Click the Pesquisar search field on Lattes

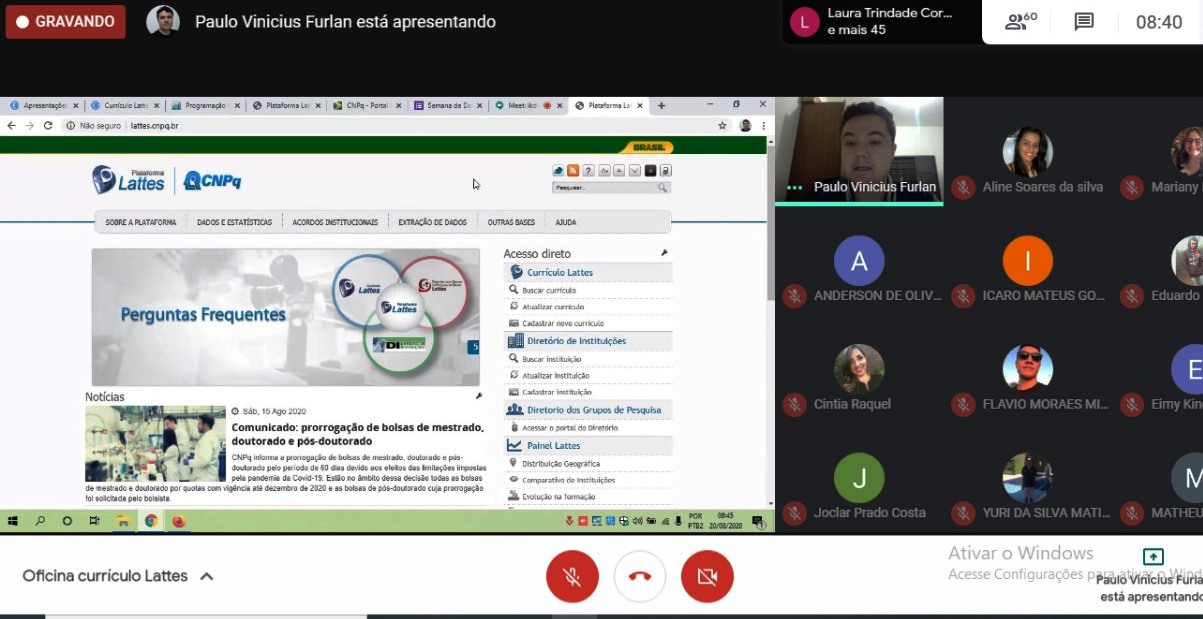click(x=604, y=187)
